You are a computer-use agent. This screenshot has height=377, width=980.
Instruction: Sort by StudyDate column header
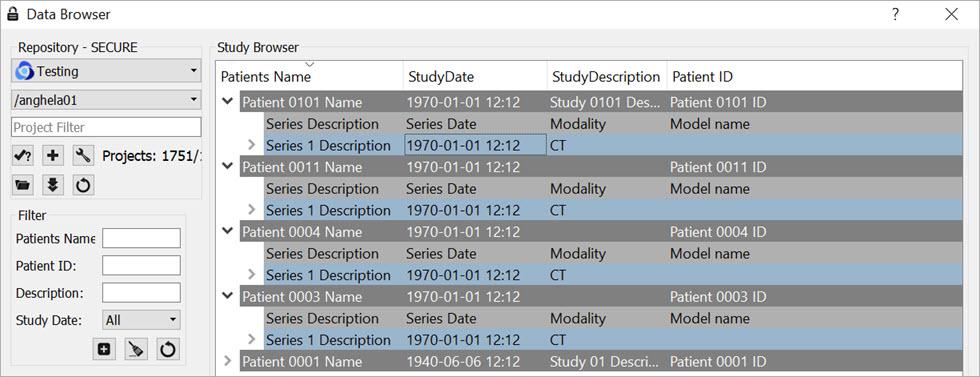[x=475, y=76]
